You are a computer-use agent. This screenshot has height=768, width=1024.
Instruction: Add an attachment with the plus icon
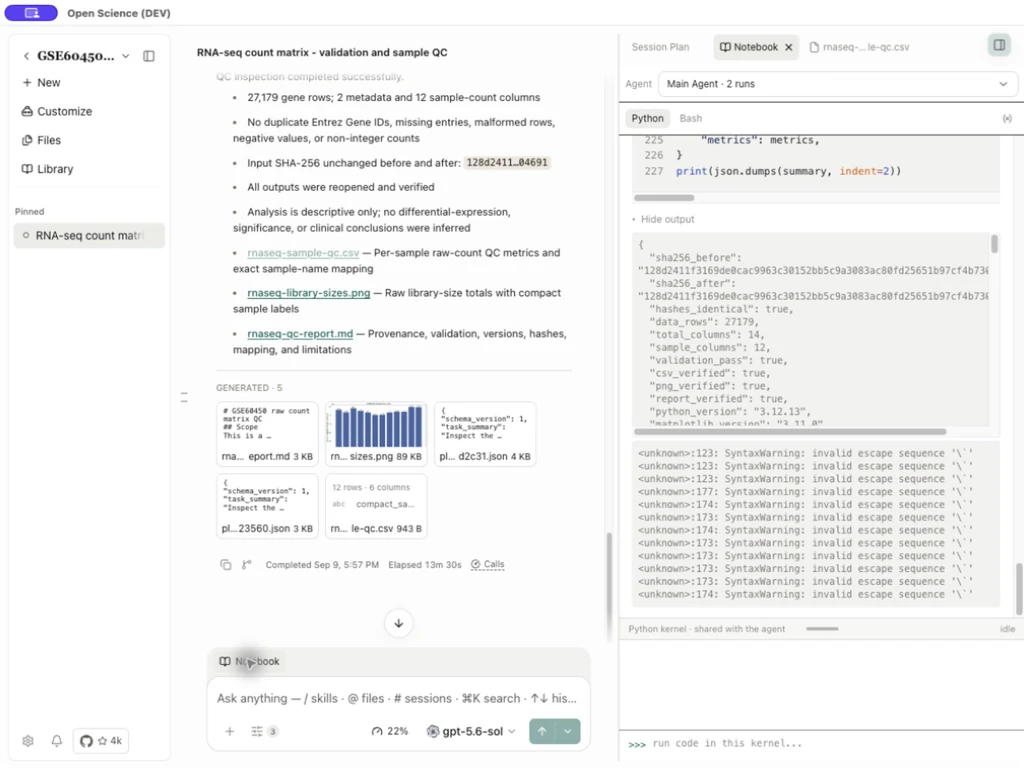229,731
